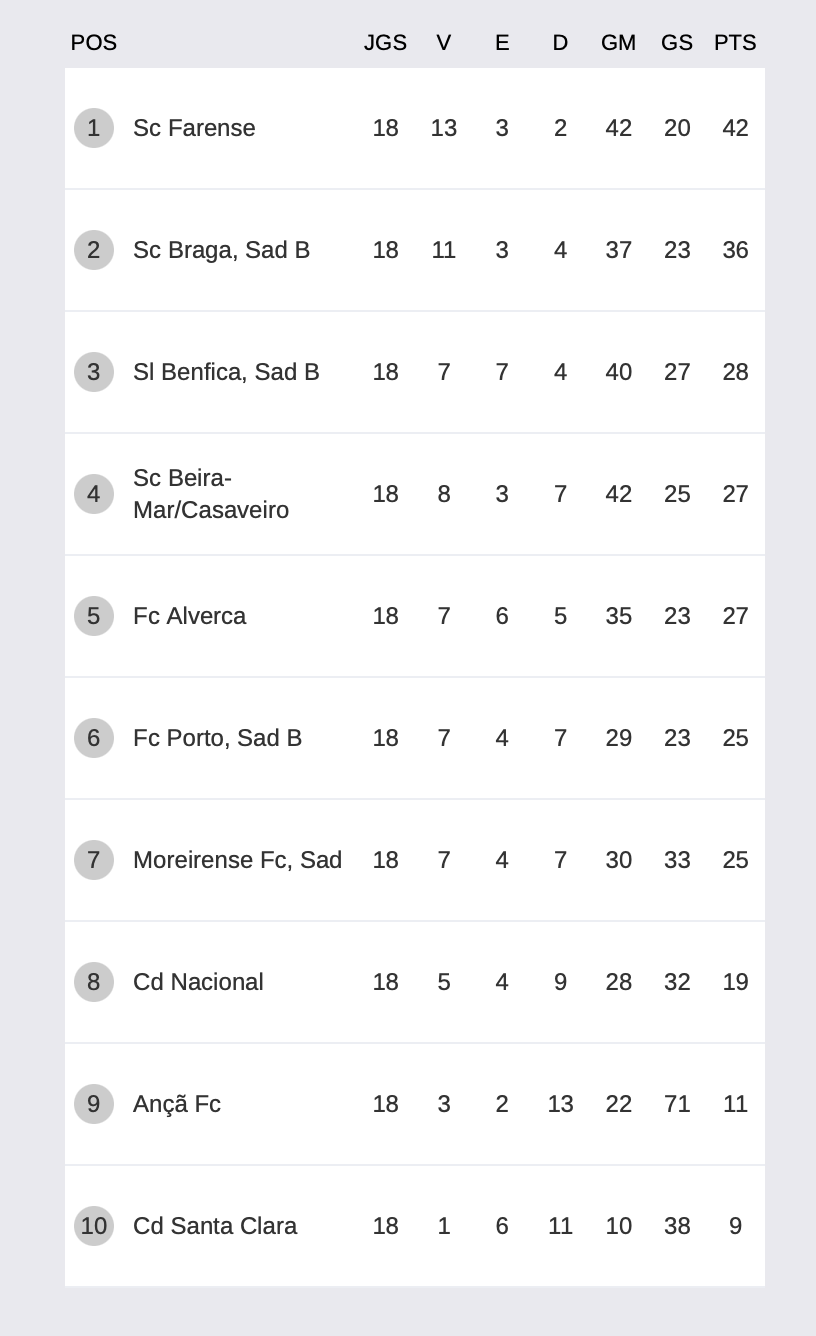Click position badge number 1
Image resolution: width=816 pixels, height=1336 pixels.
tap(94, 128)
